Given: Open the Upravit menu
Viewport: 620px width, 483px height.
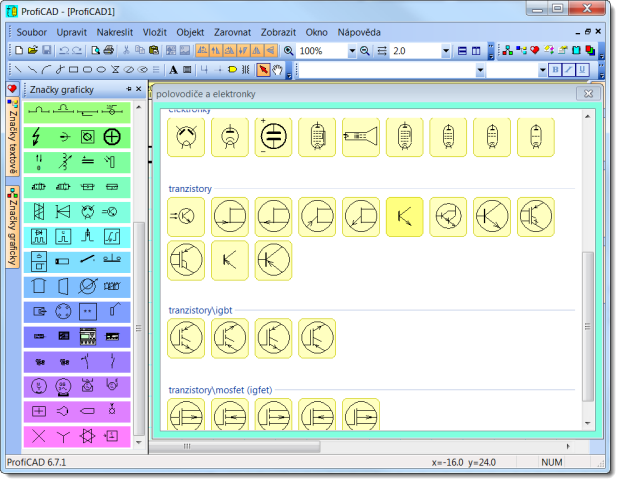Looking at the screenshot, I should (x=72, y=32).
